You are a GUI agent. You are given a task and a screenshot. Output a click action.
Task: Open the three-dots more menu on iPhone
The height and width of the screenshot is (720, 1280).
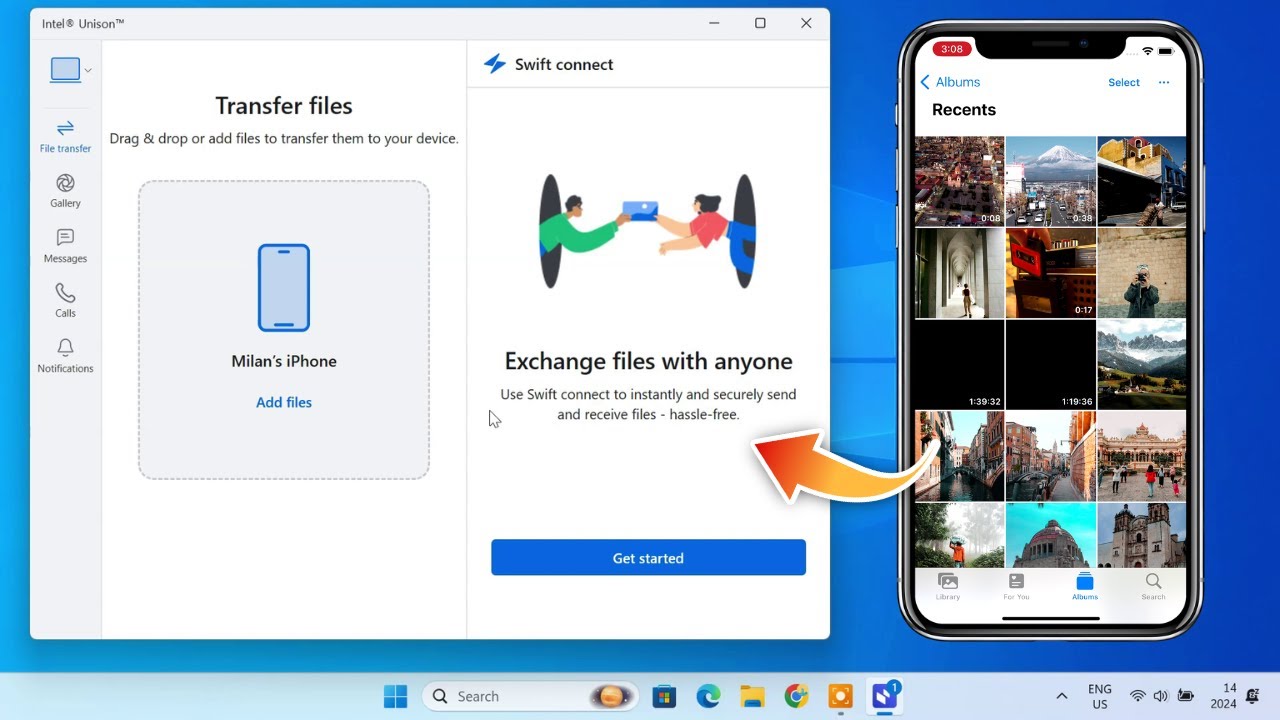pyautogui.click(x=1164, y=82)
